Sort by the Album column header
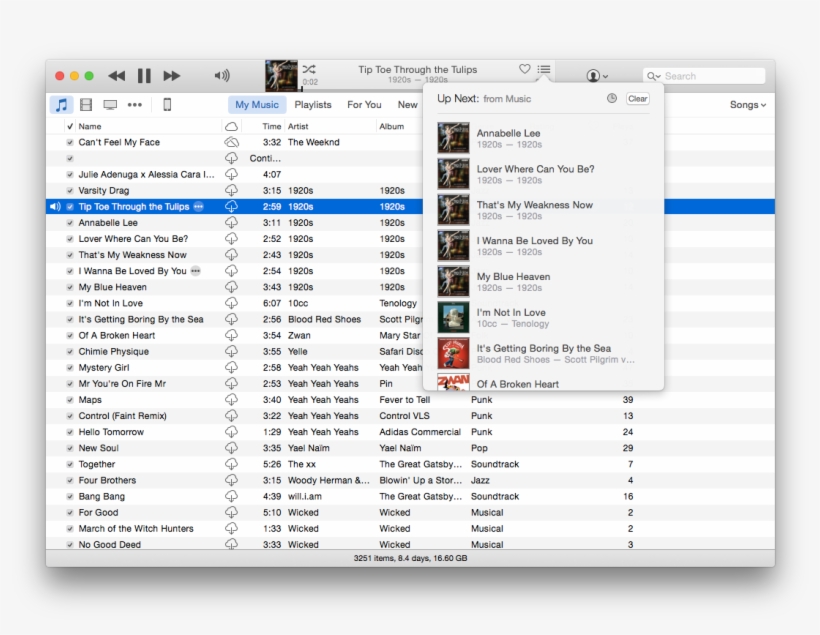The width and height of the screenshot is (820, 635). 392,126
